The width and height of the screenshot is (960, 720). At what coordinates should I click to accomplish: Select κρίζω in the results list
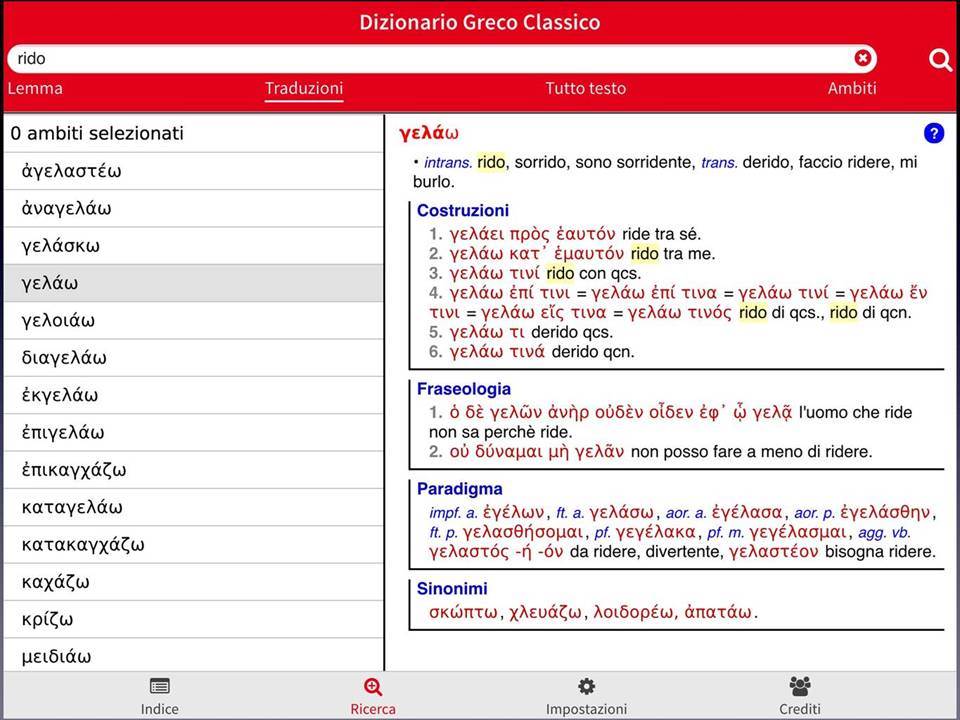tap(193, 619)
